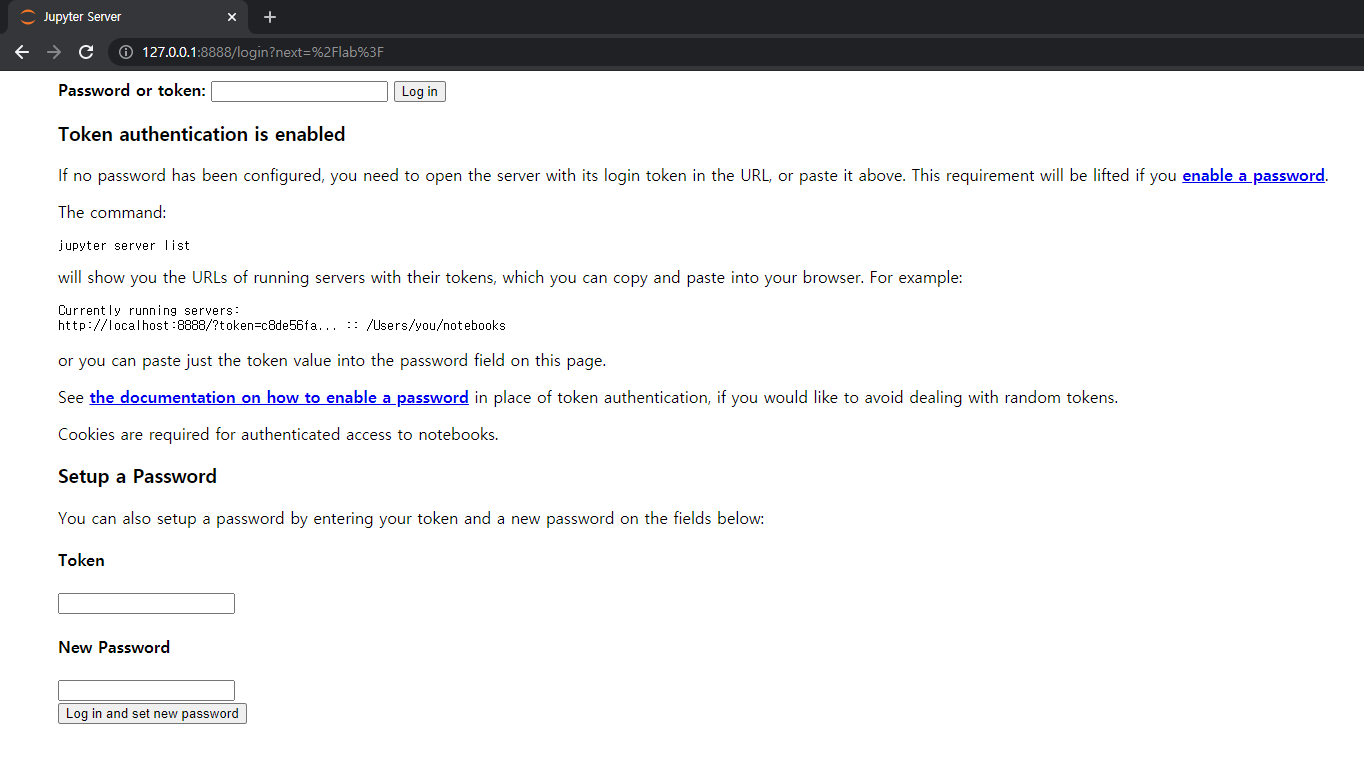Focus the New Password input field
Image resolution: width=1364 pixels, height=763 pixels.
coord(146,690)
